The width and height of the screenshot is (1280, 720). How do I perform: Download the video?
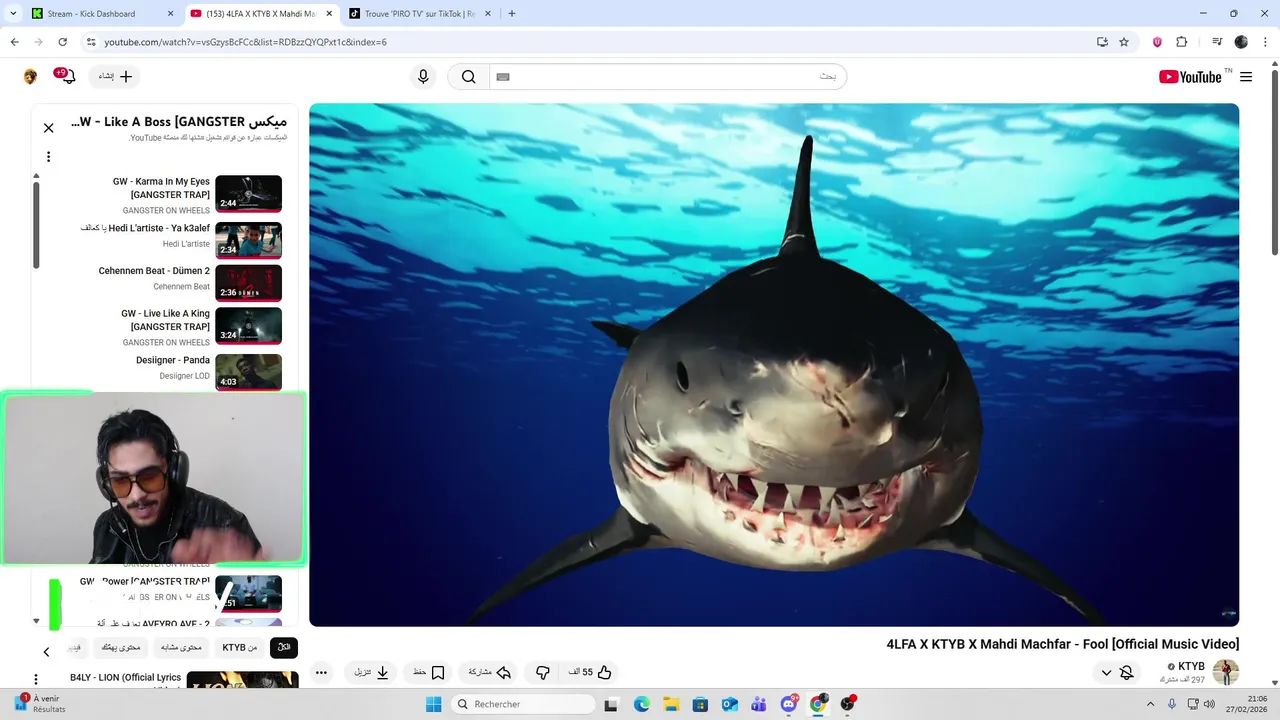click(372, 673)
